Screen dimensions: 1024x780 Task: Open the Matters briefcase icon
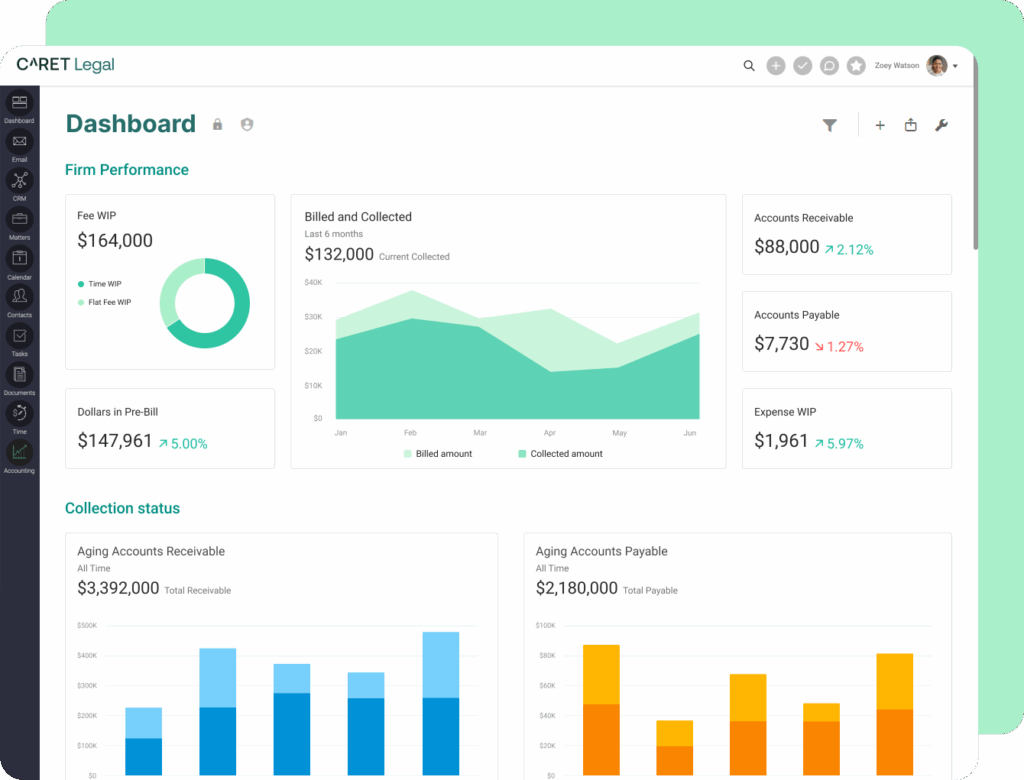[19, 220]
